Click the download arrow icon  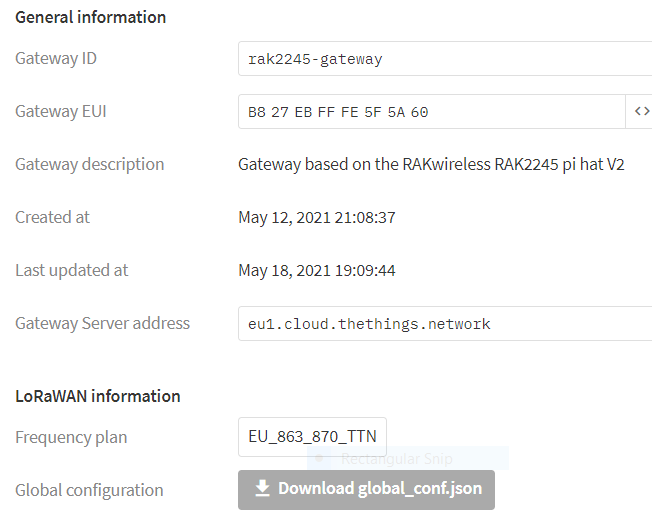[263, 488]
